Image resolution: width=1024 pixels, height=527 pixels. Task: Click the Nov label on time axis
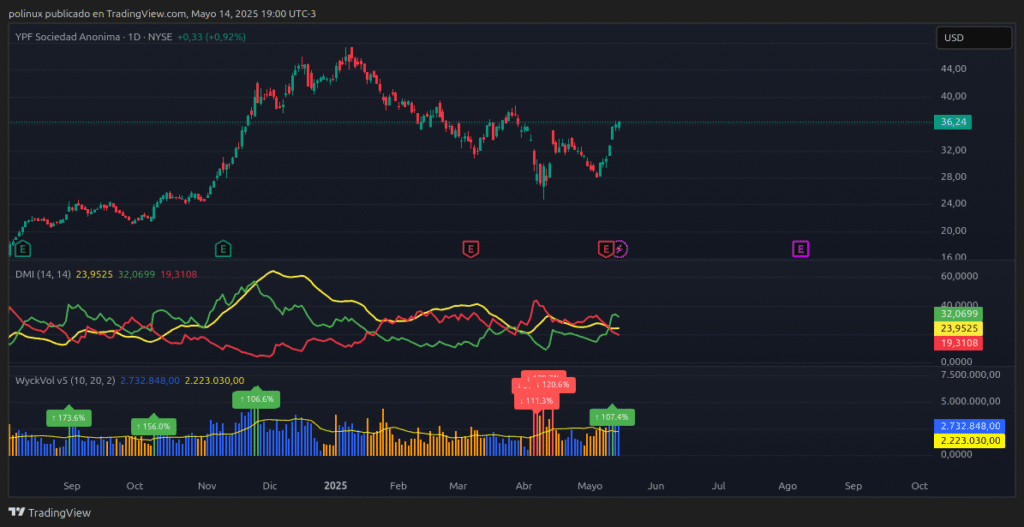[x=206, y=486]
